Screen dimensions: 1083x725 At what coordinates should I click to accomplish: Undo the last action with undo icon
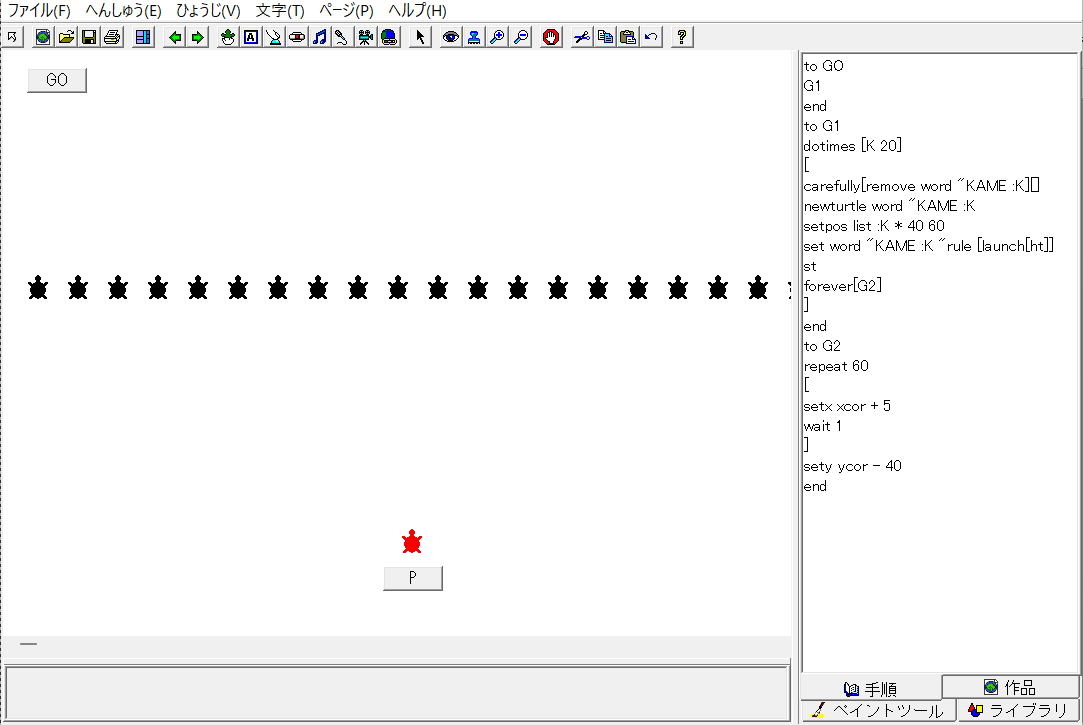click(x=651, y=37)
